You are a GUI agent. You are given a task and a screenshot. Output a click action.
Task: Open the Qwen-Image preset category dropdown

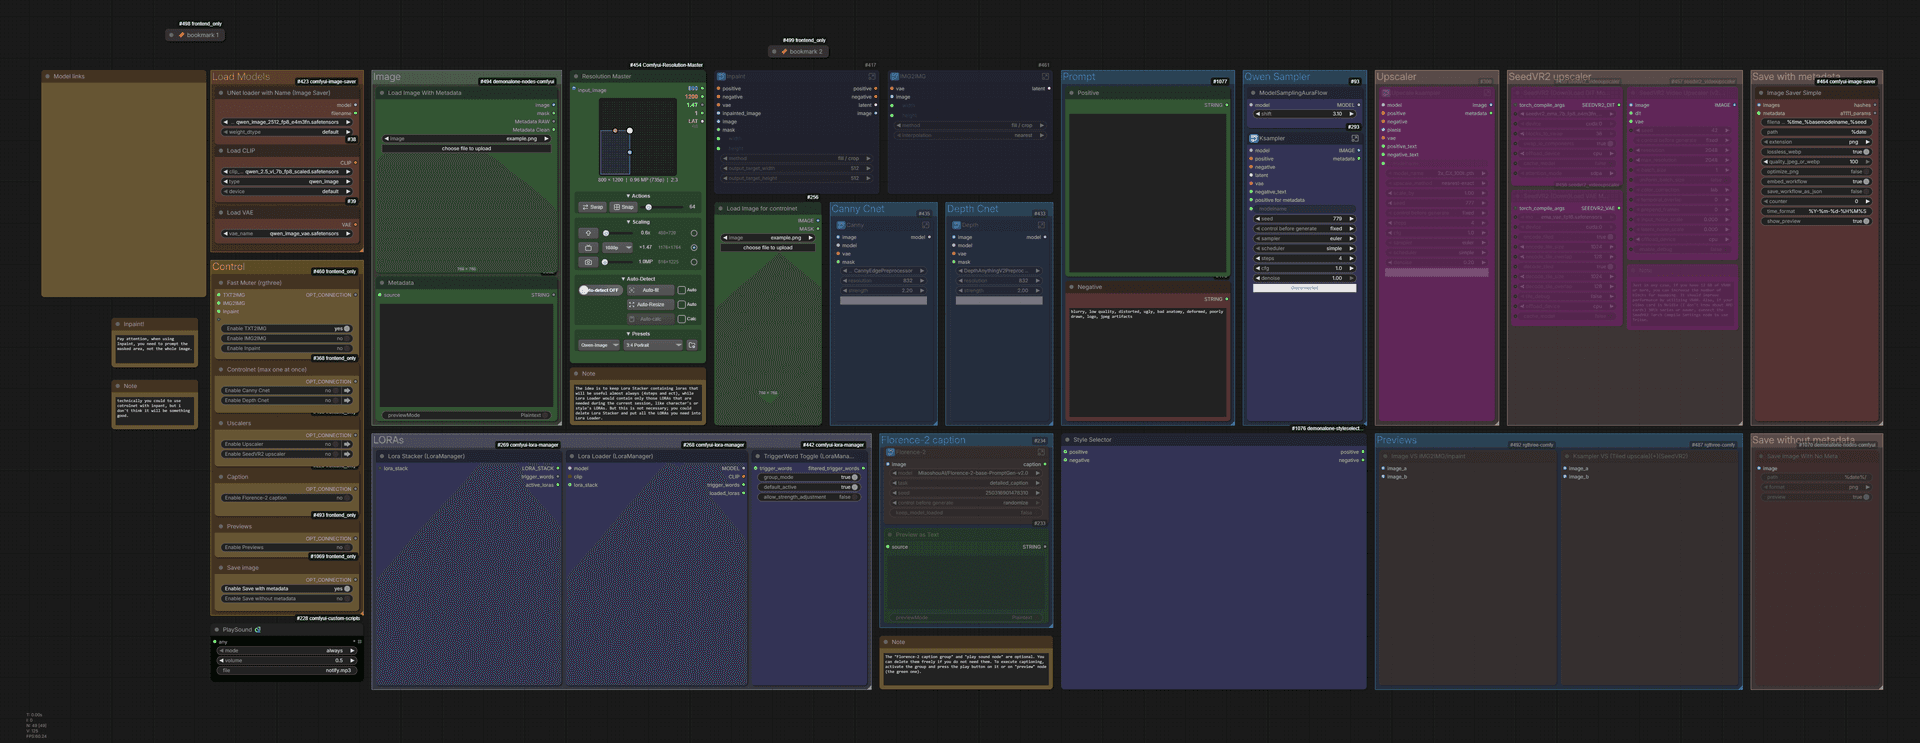pyautogui.click(x=600, y=345)
